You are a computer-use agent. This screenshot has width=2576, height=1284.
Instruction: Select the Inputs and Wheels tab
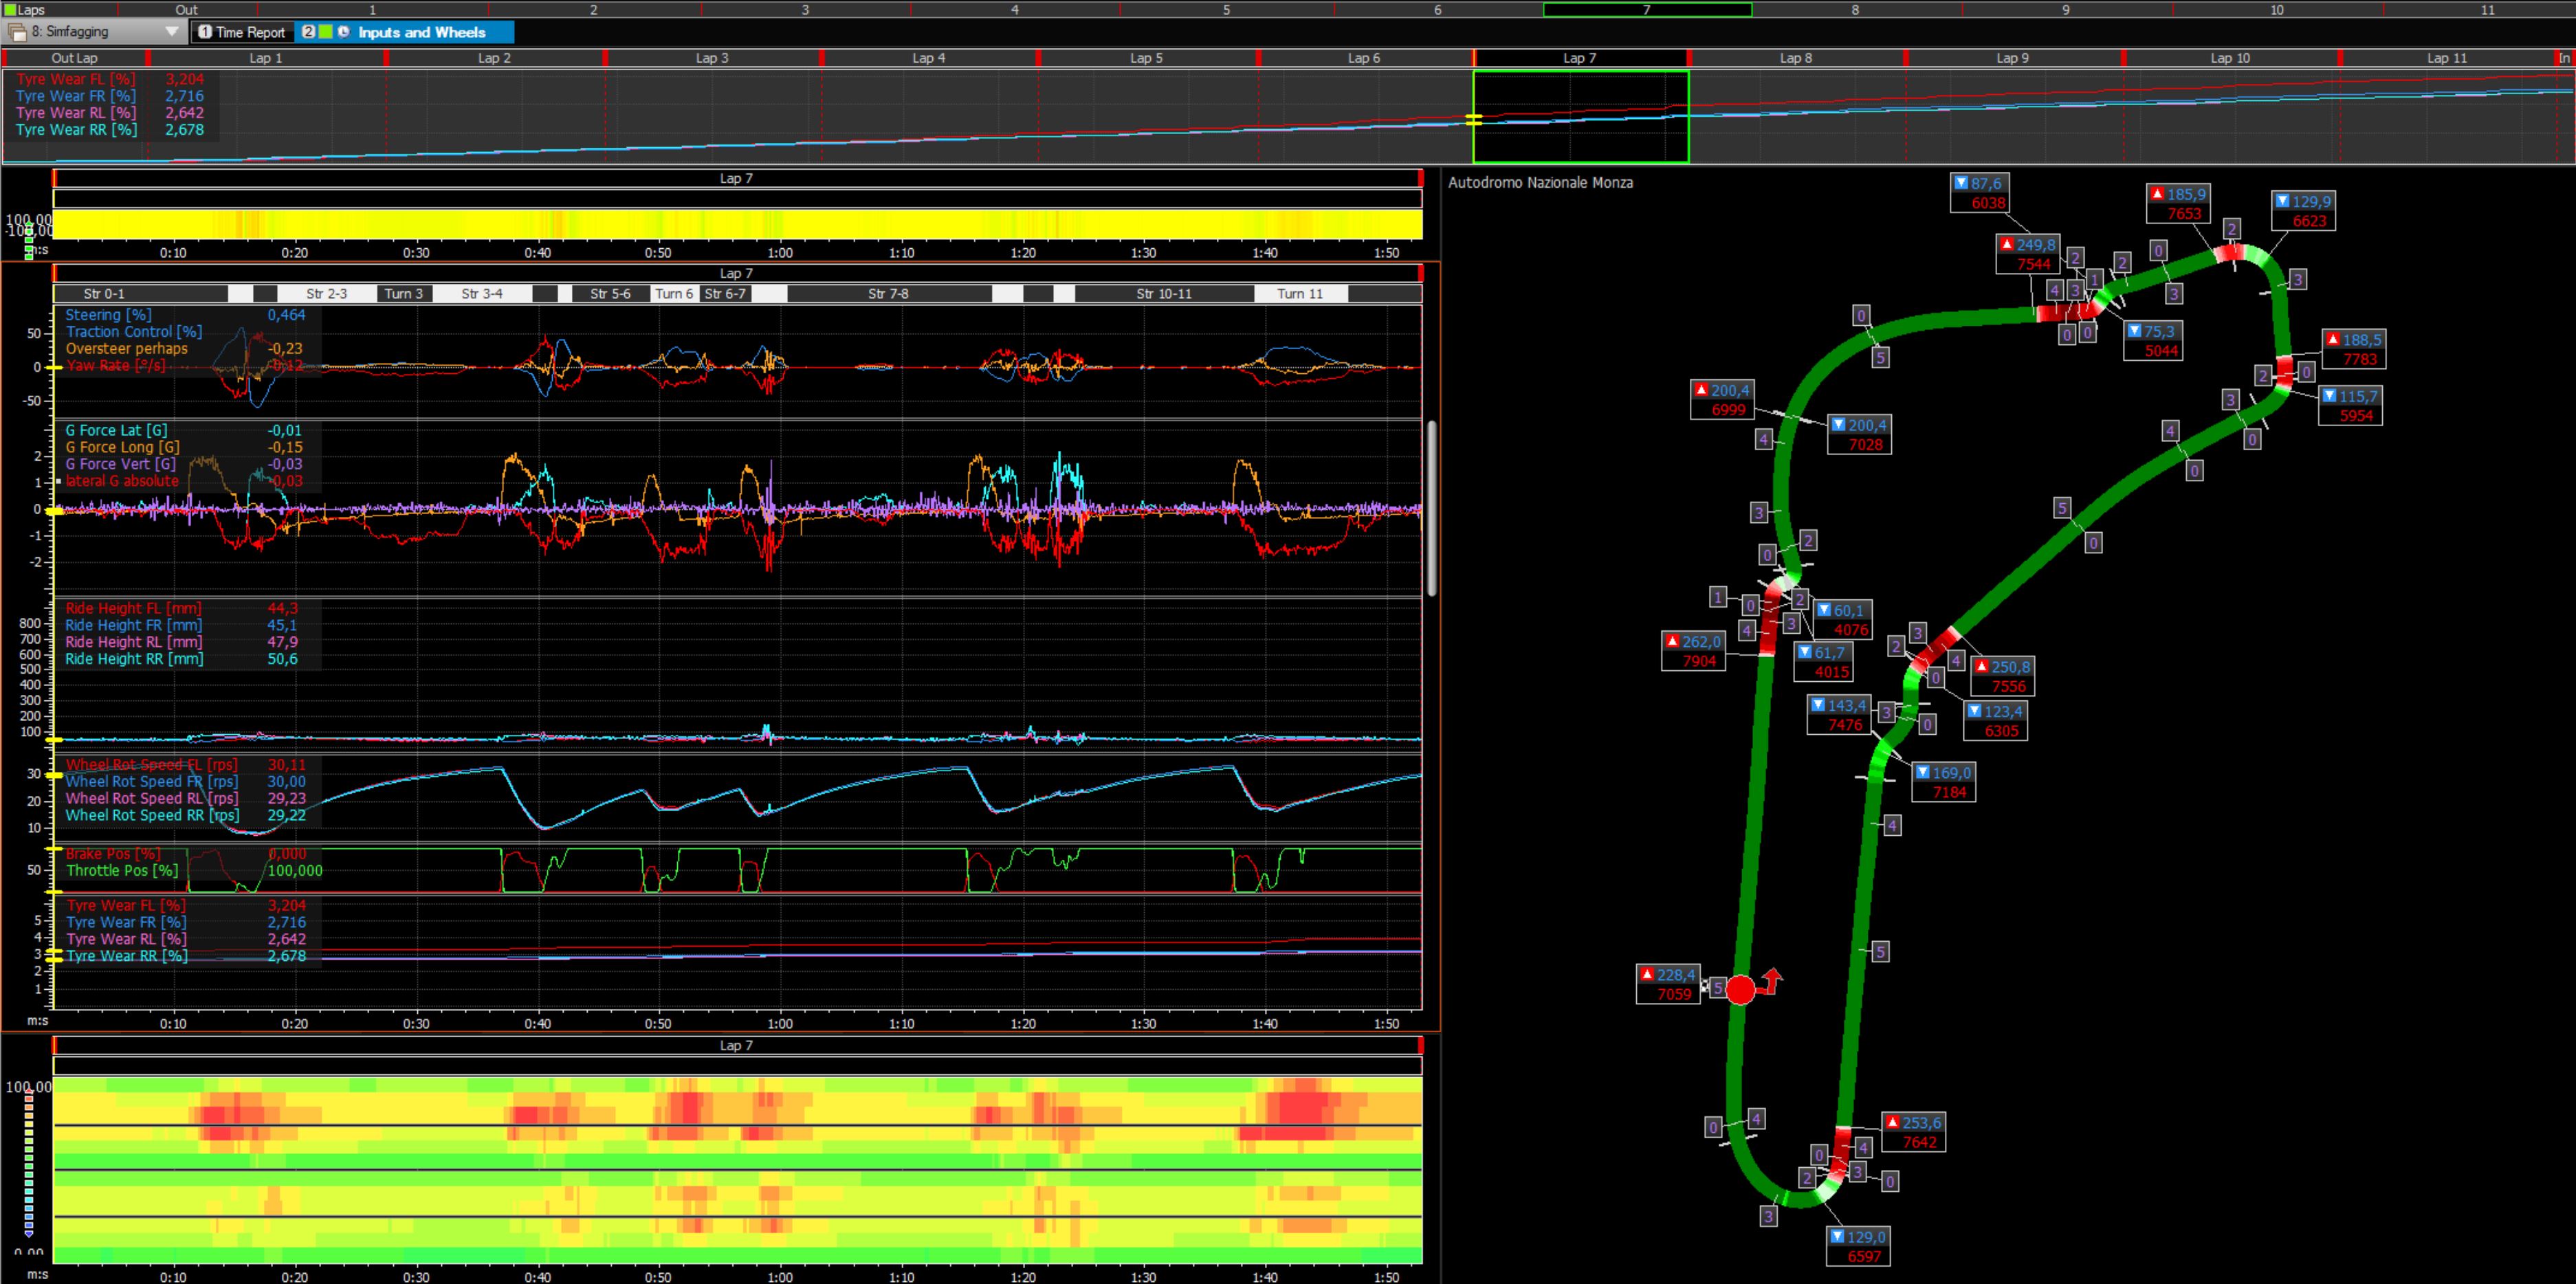[421, 32]
